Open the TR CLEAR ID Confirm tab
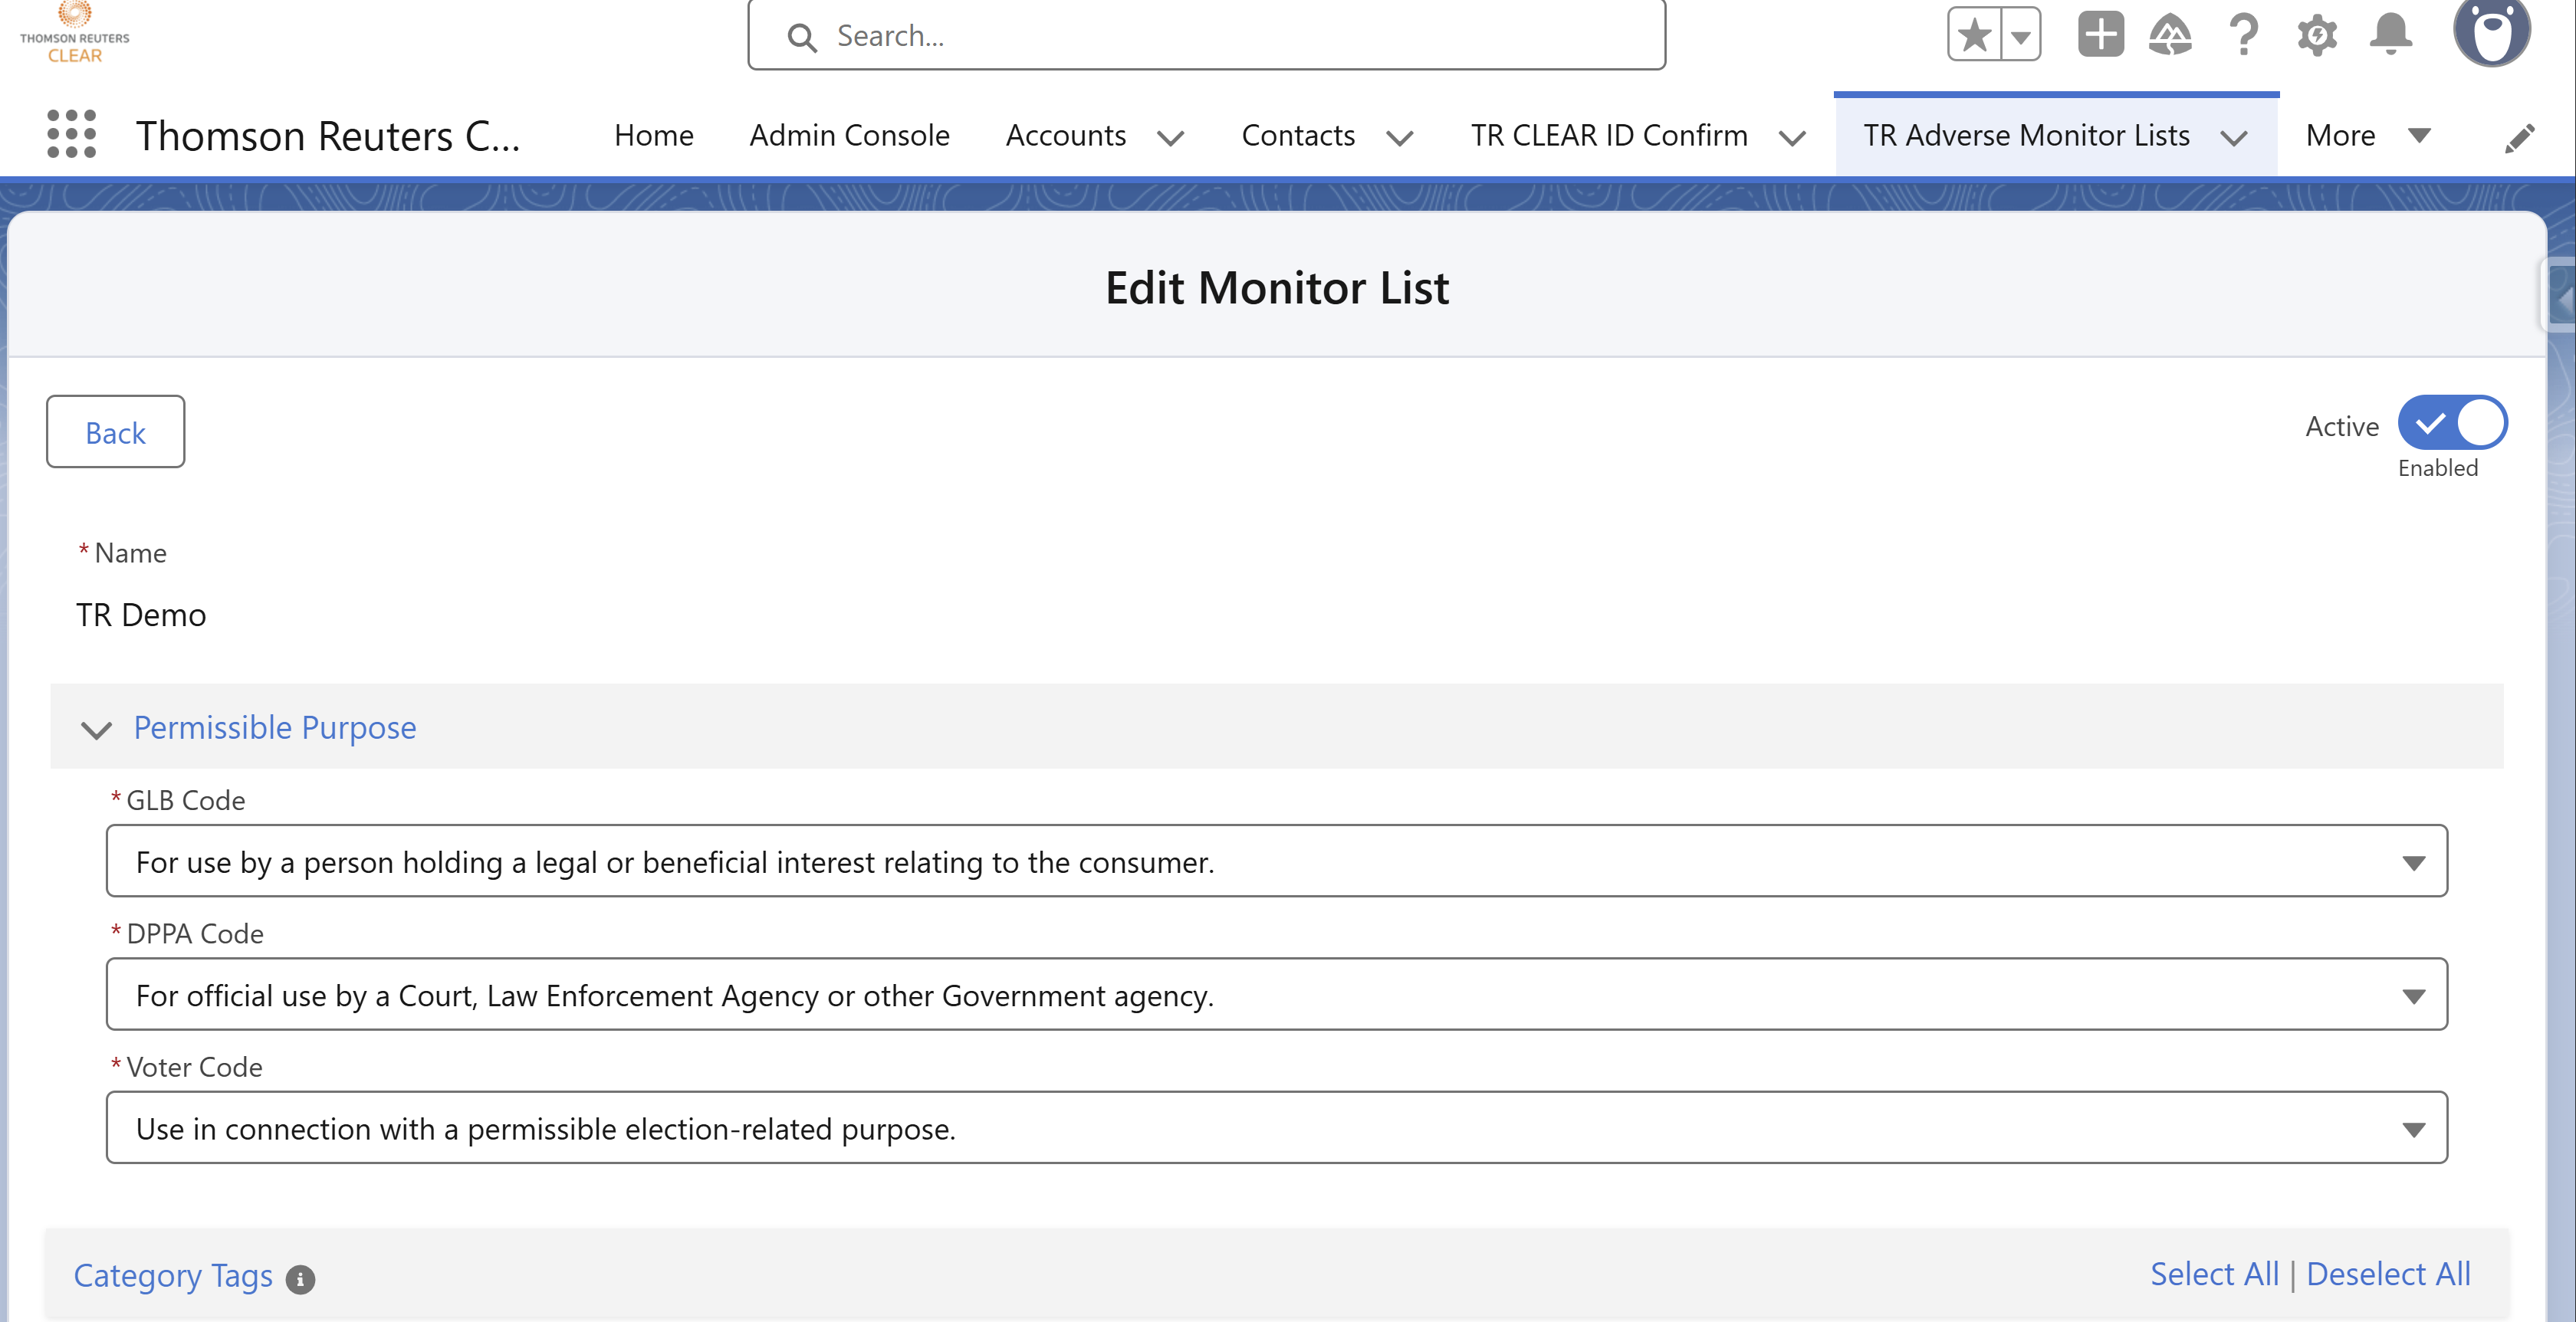The height and width of the screenshot is (1322, 2576). [1609, 135]
